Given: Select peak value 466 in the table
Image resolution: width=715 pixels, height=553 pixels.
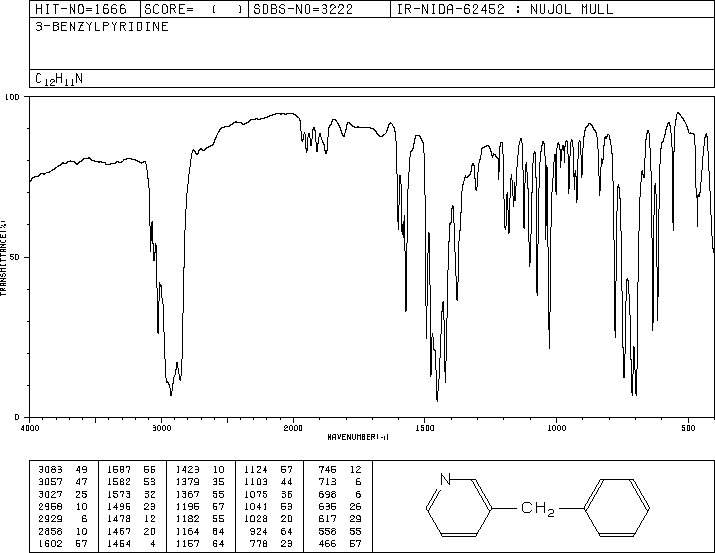Looking at the screenshot, I should 327,543.
